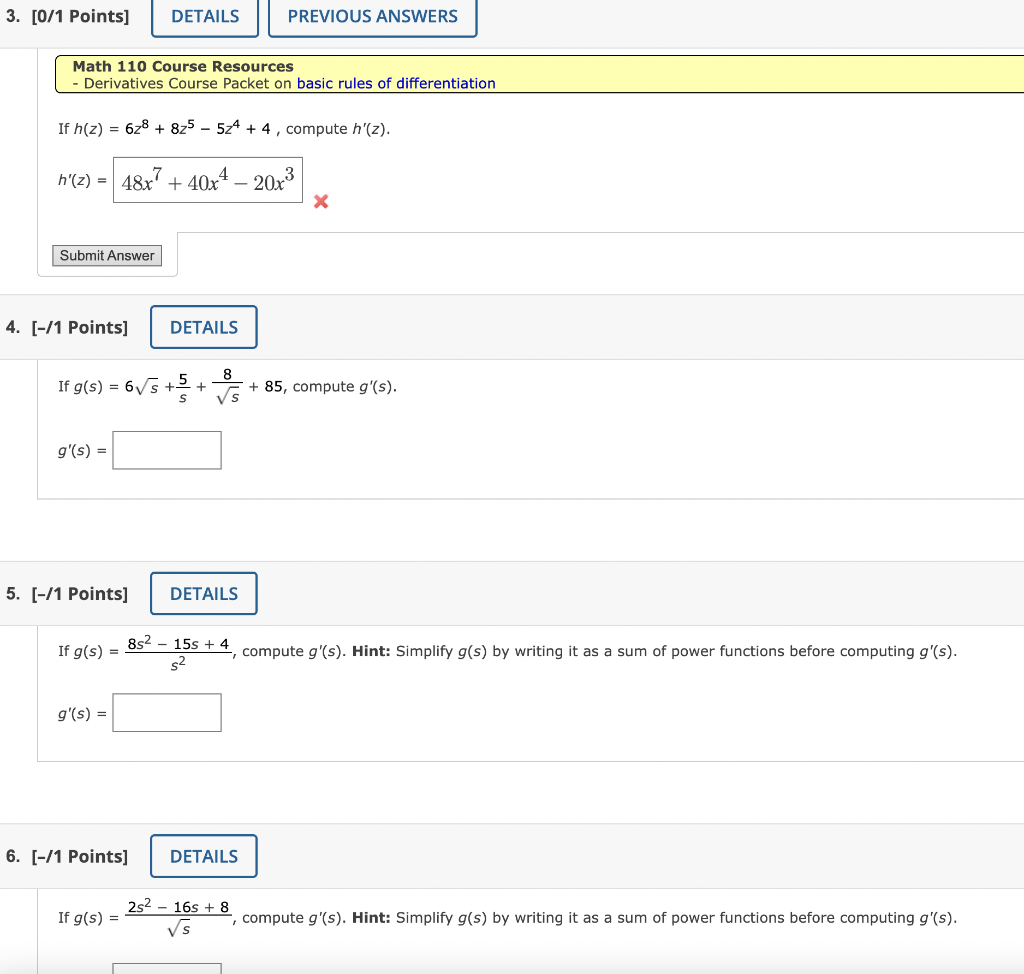
Task: Click the red incorrect X mark on problem 3
Action: 320,201
